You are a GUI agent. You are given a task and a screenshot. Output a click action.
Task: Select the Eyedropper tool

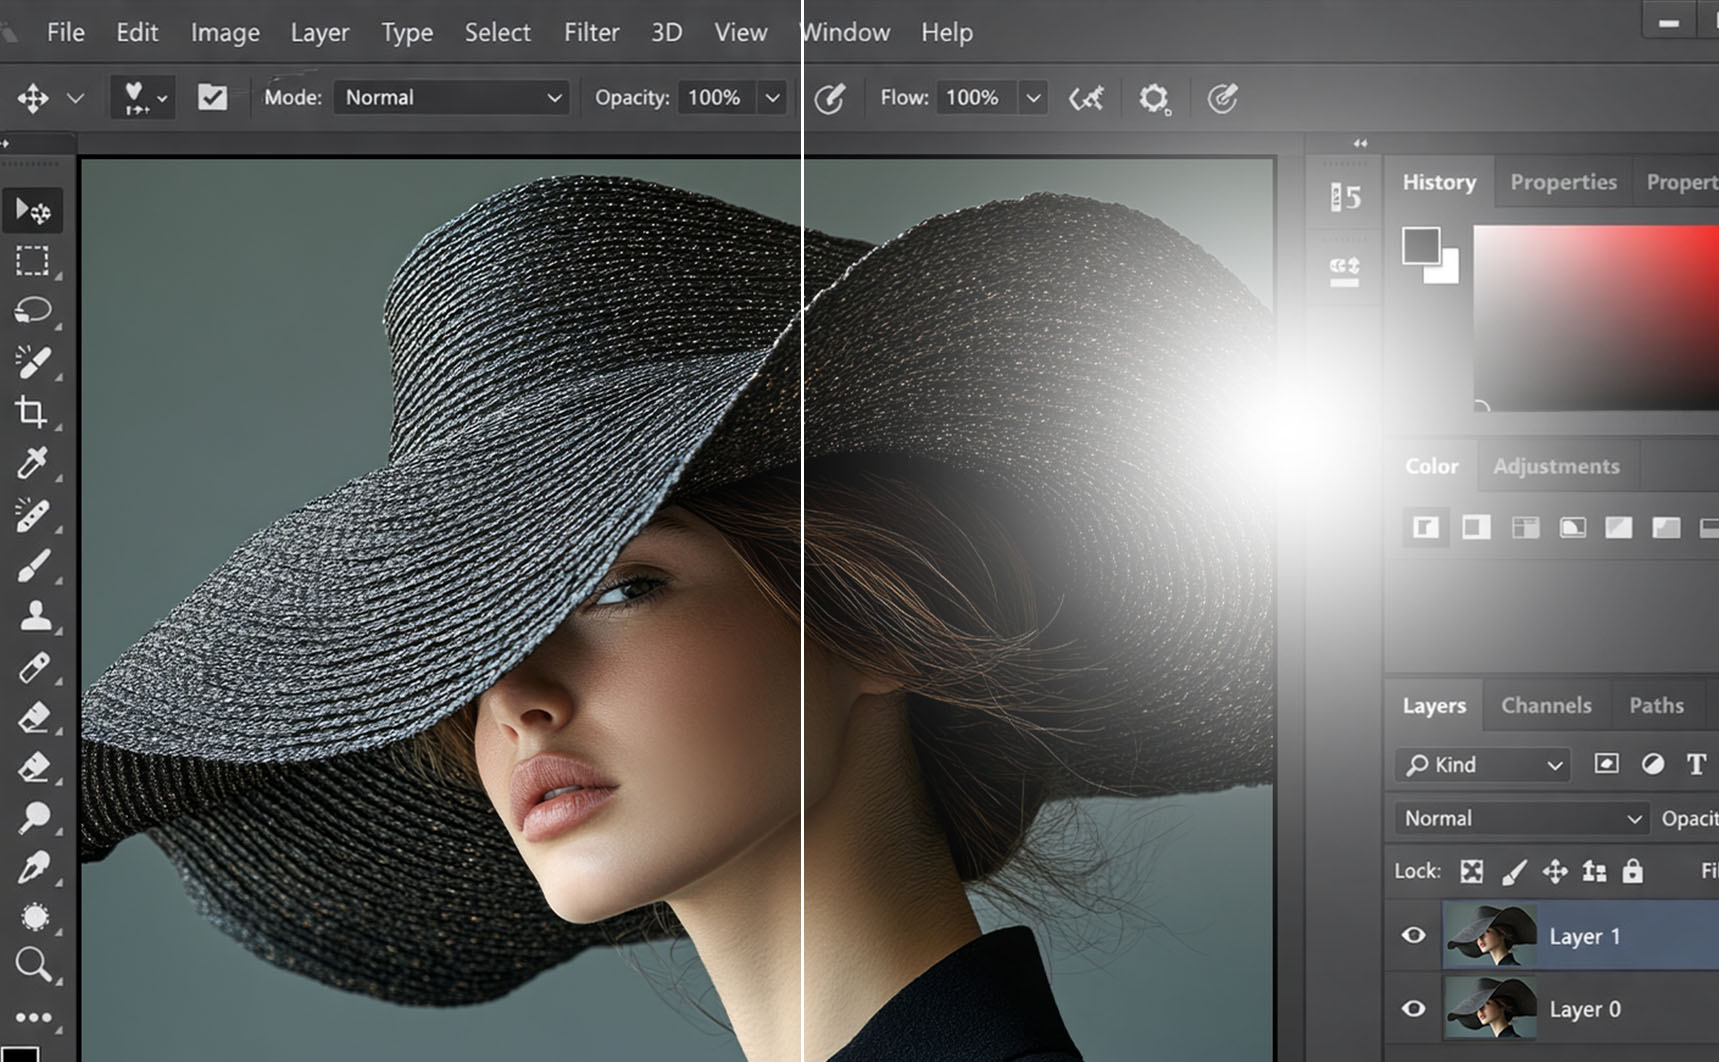click(32, 463)
